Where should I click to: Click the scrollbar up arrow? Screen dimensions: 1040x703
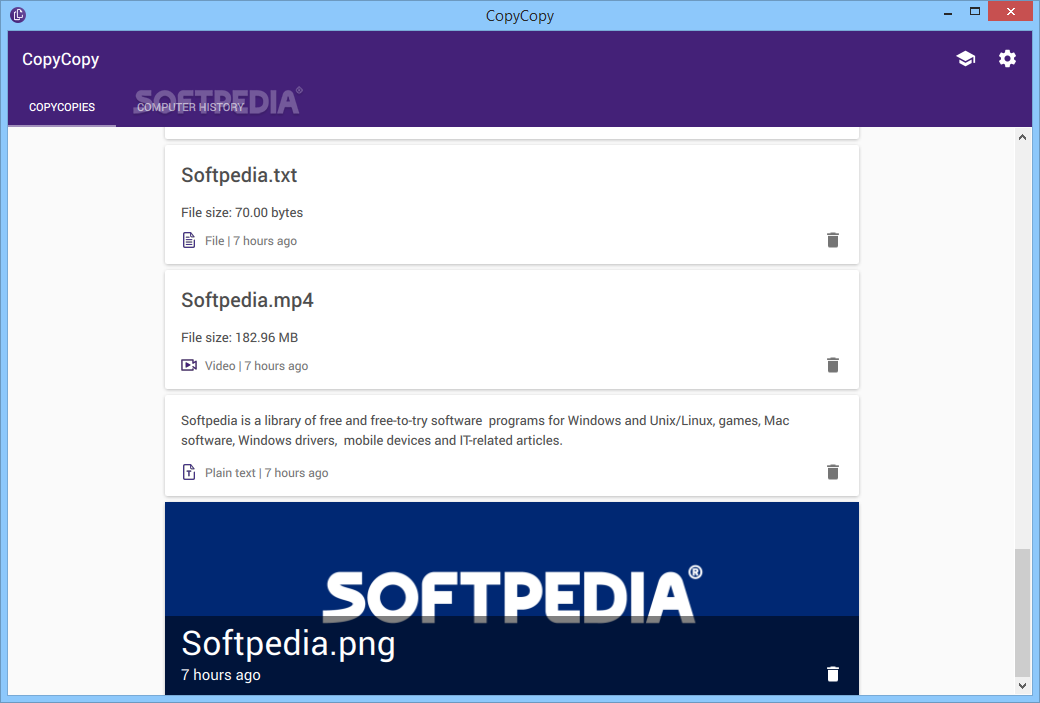pyautogui.click(x=1022, y=137)
